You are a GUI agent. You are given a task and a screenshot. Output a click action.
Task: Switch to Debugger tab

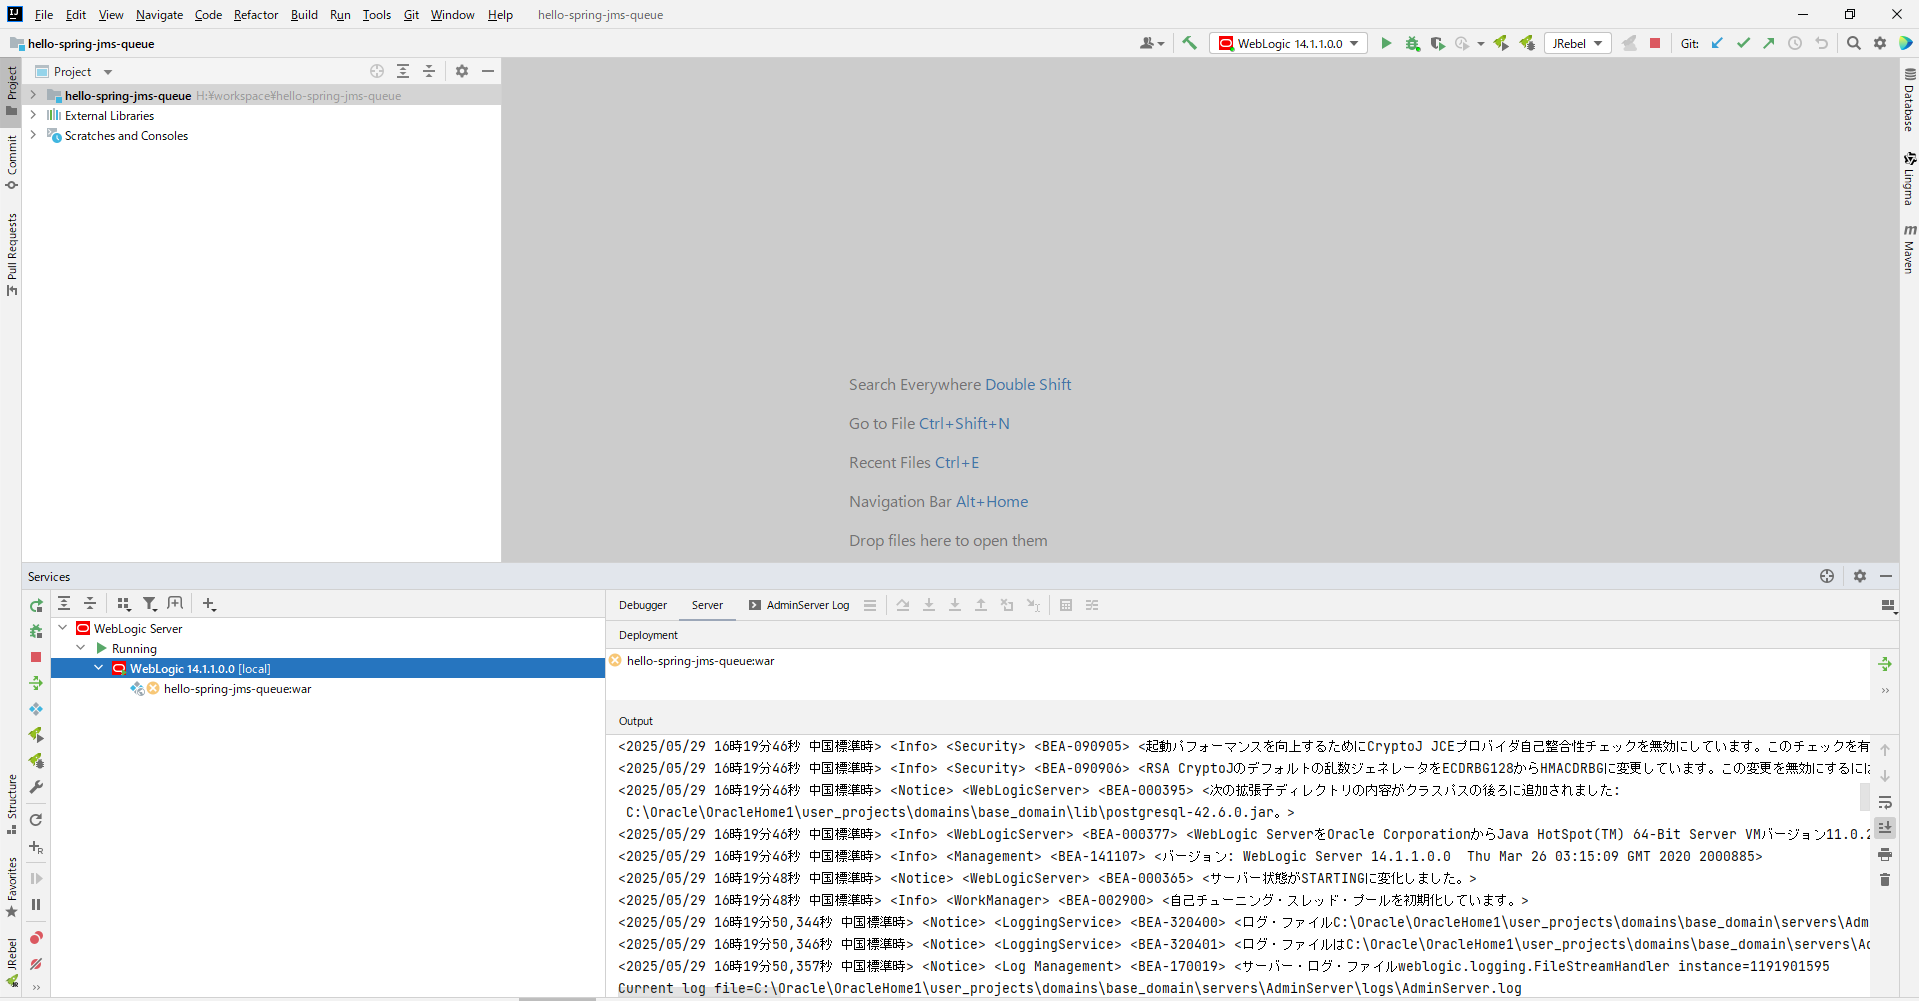[x=643, y=605]
